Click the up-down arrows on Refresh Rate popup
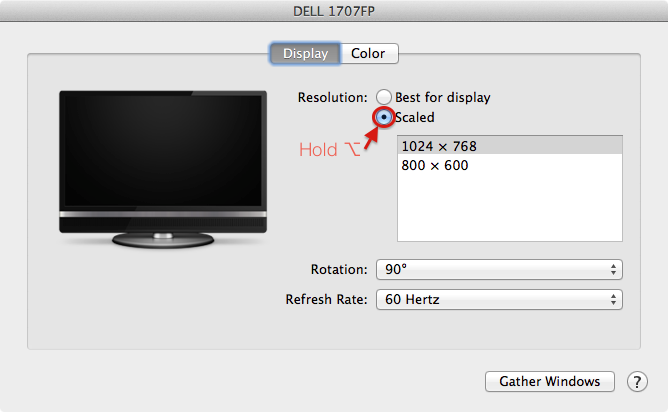Viewport: 668px width, 412px height. [x=612, y=300]
